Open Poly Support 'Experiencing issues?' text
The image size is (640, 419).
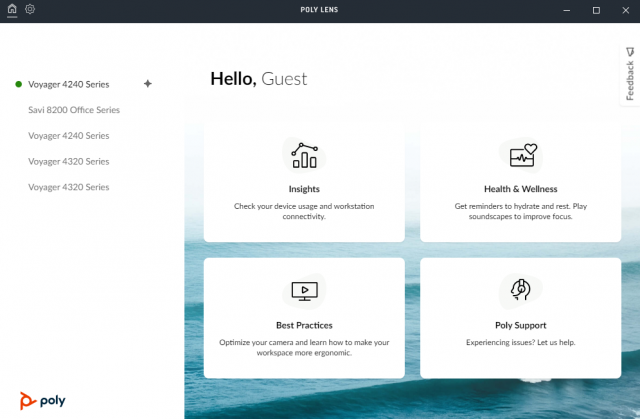pyautogui.click(x=520, y=341)
